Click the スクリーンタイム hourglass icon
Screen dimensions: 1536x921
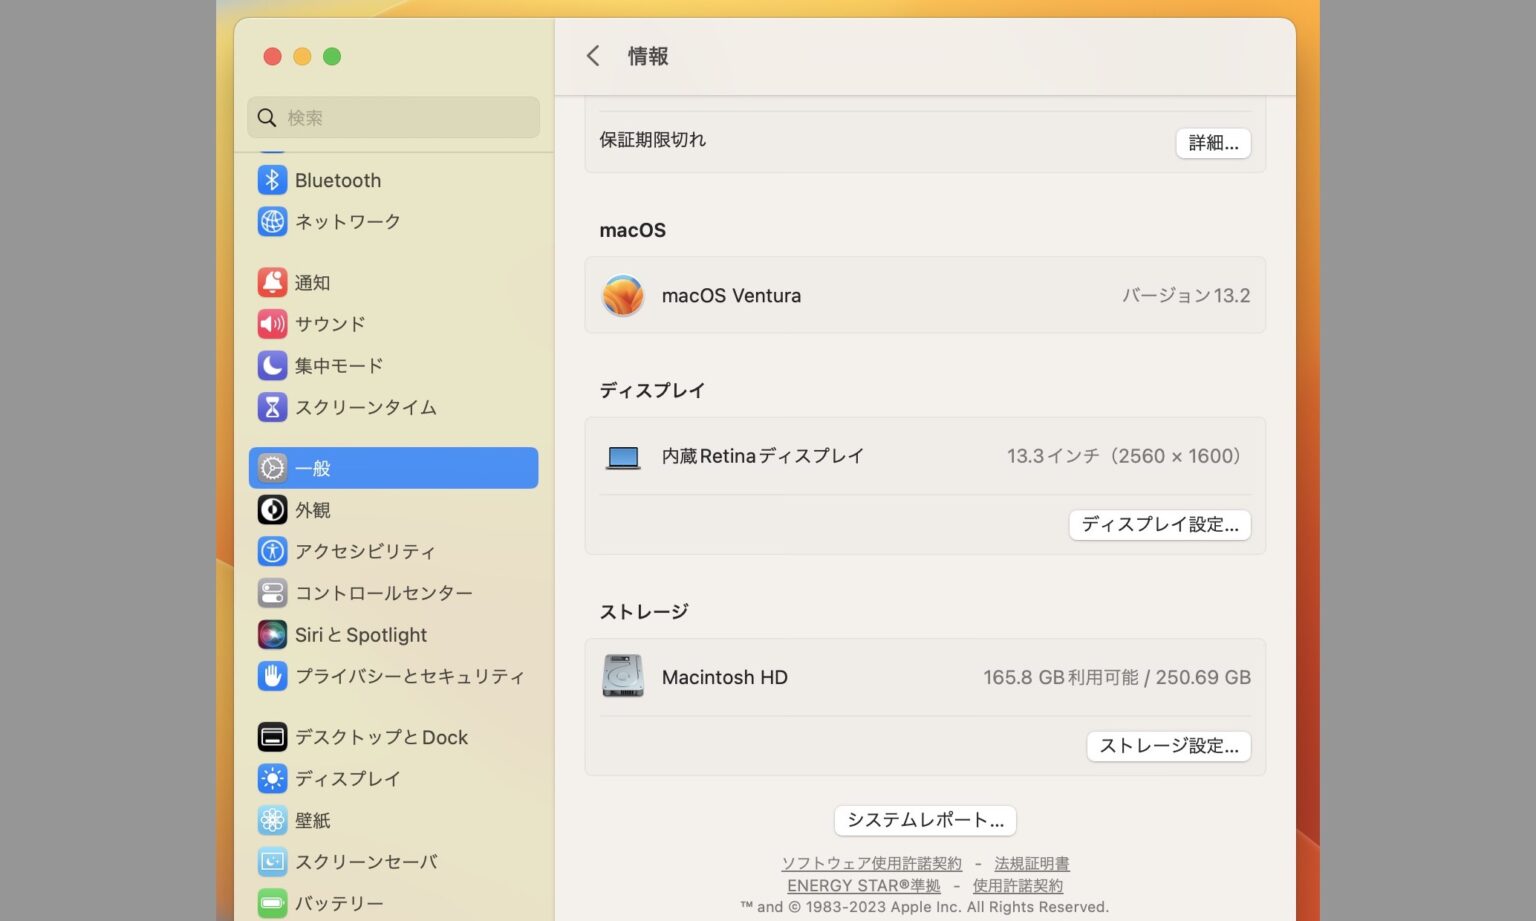pos(272,407)
